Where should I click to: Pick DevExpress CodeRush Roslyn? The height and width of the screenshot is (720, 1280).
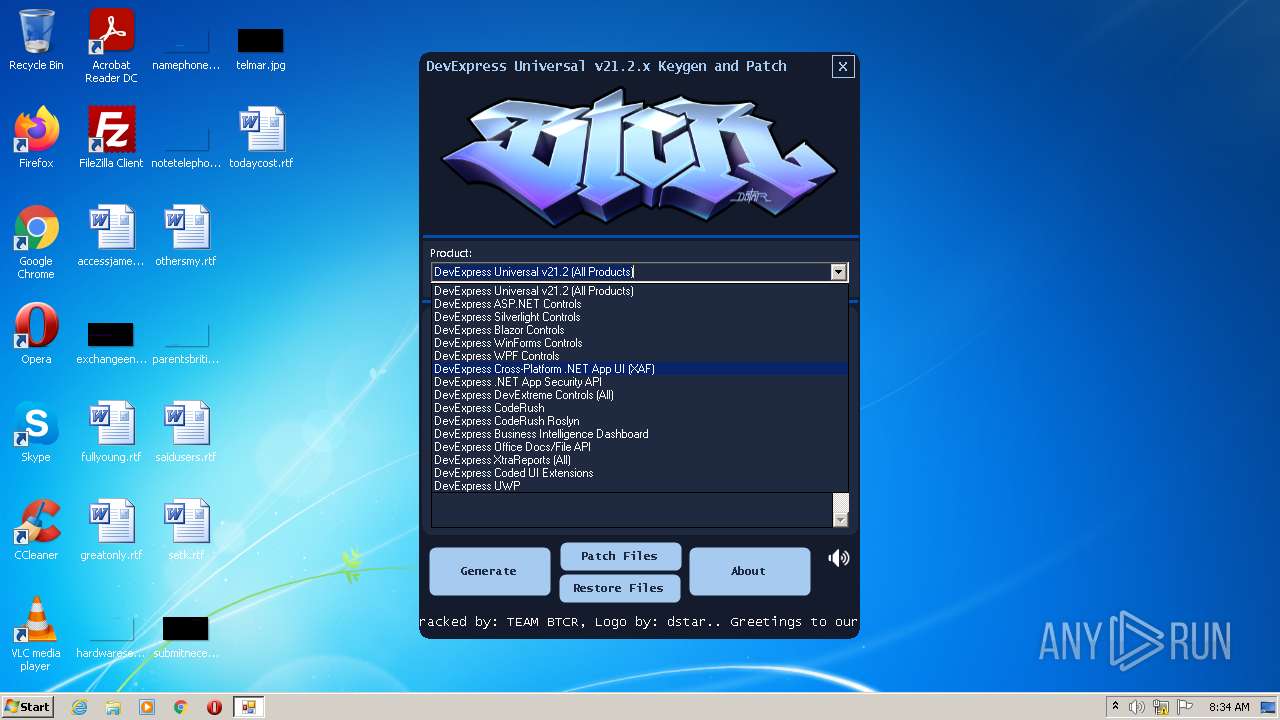639,421
